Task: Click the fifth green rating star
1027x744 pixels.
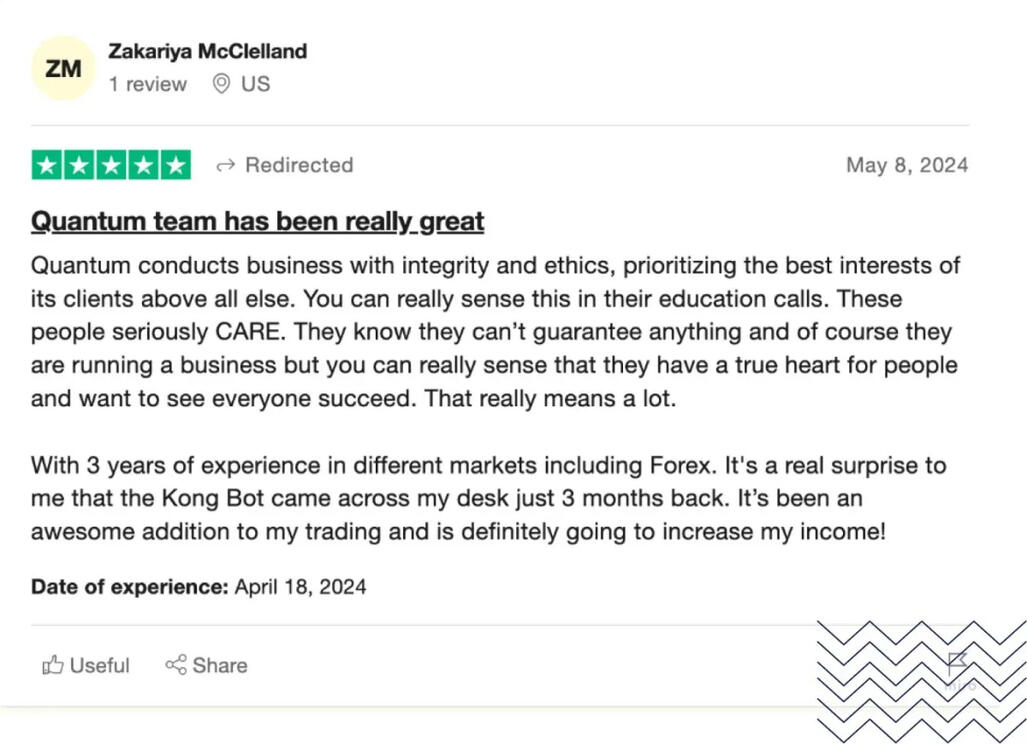Action: [175, 165]
